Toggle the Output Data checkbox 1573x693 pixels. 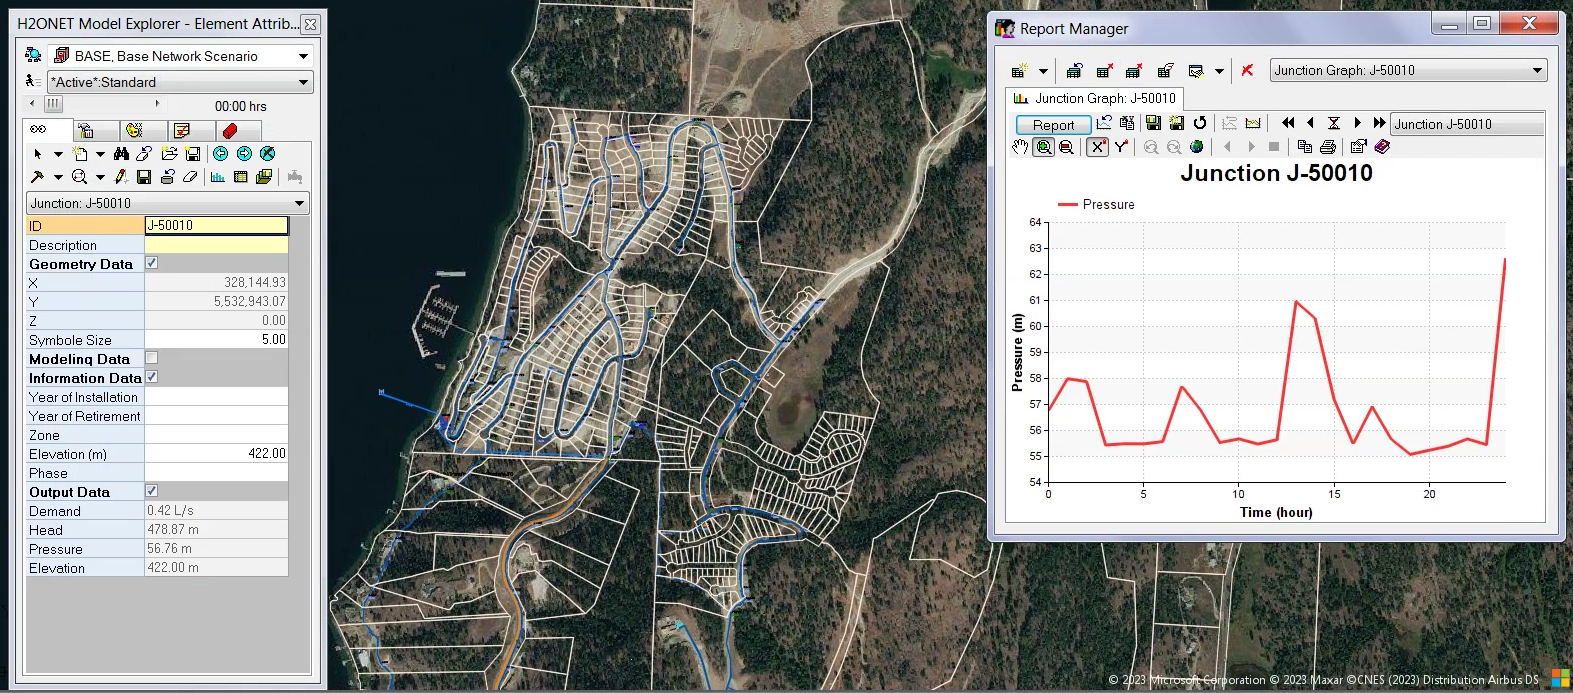[x=152, y=491]
